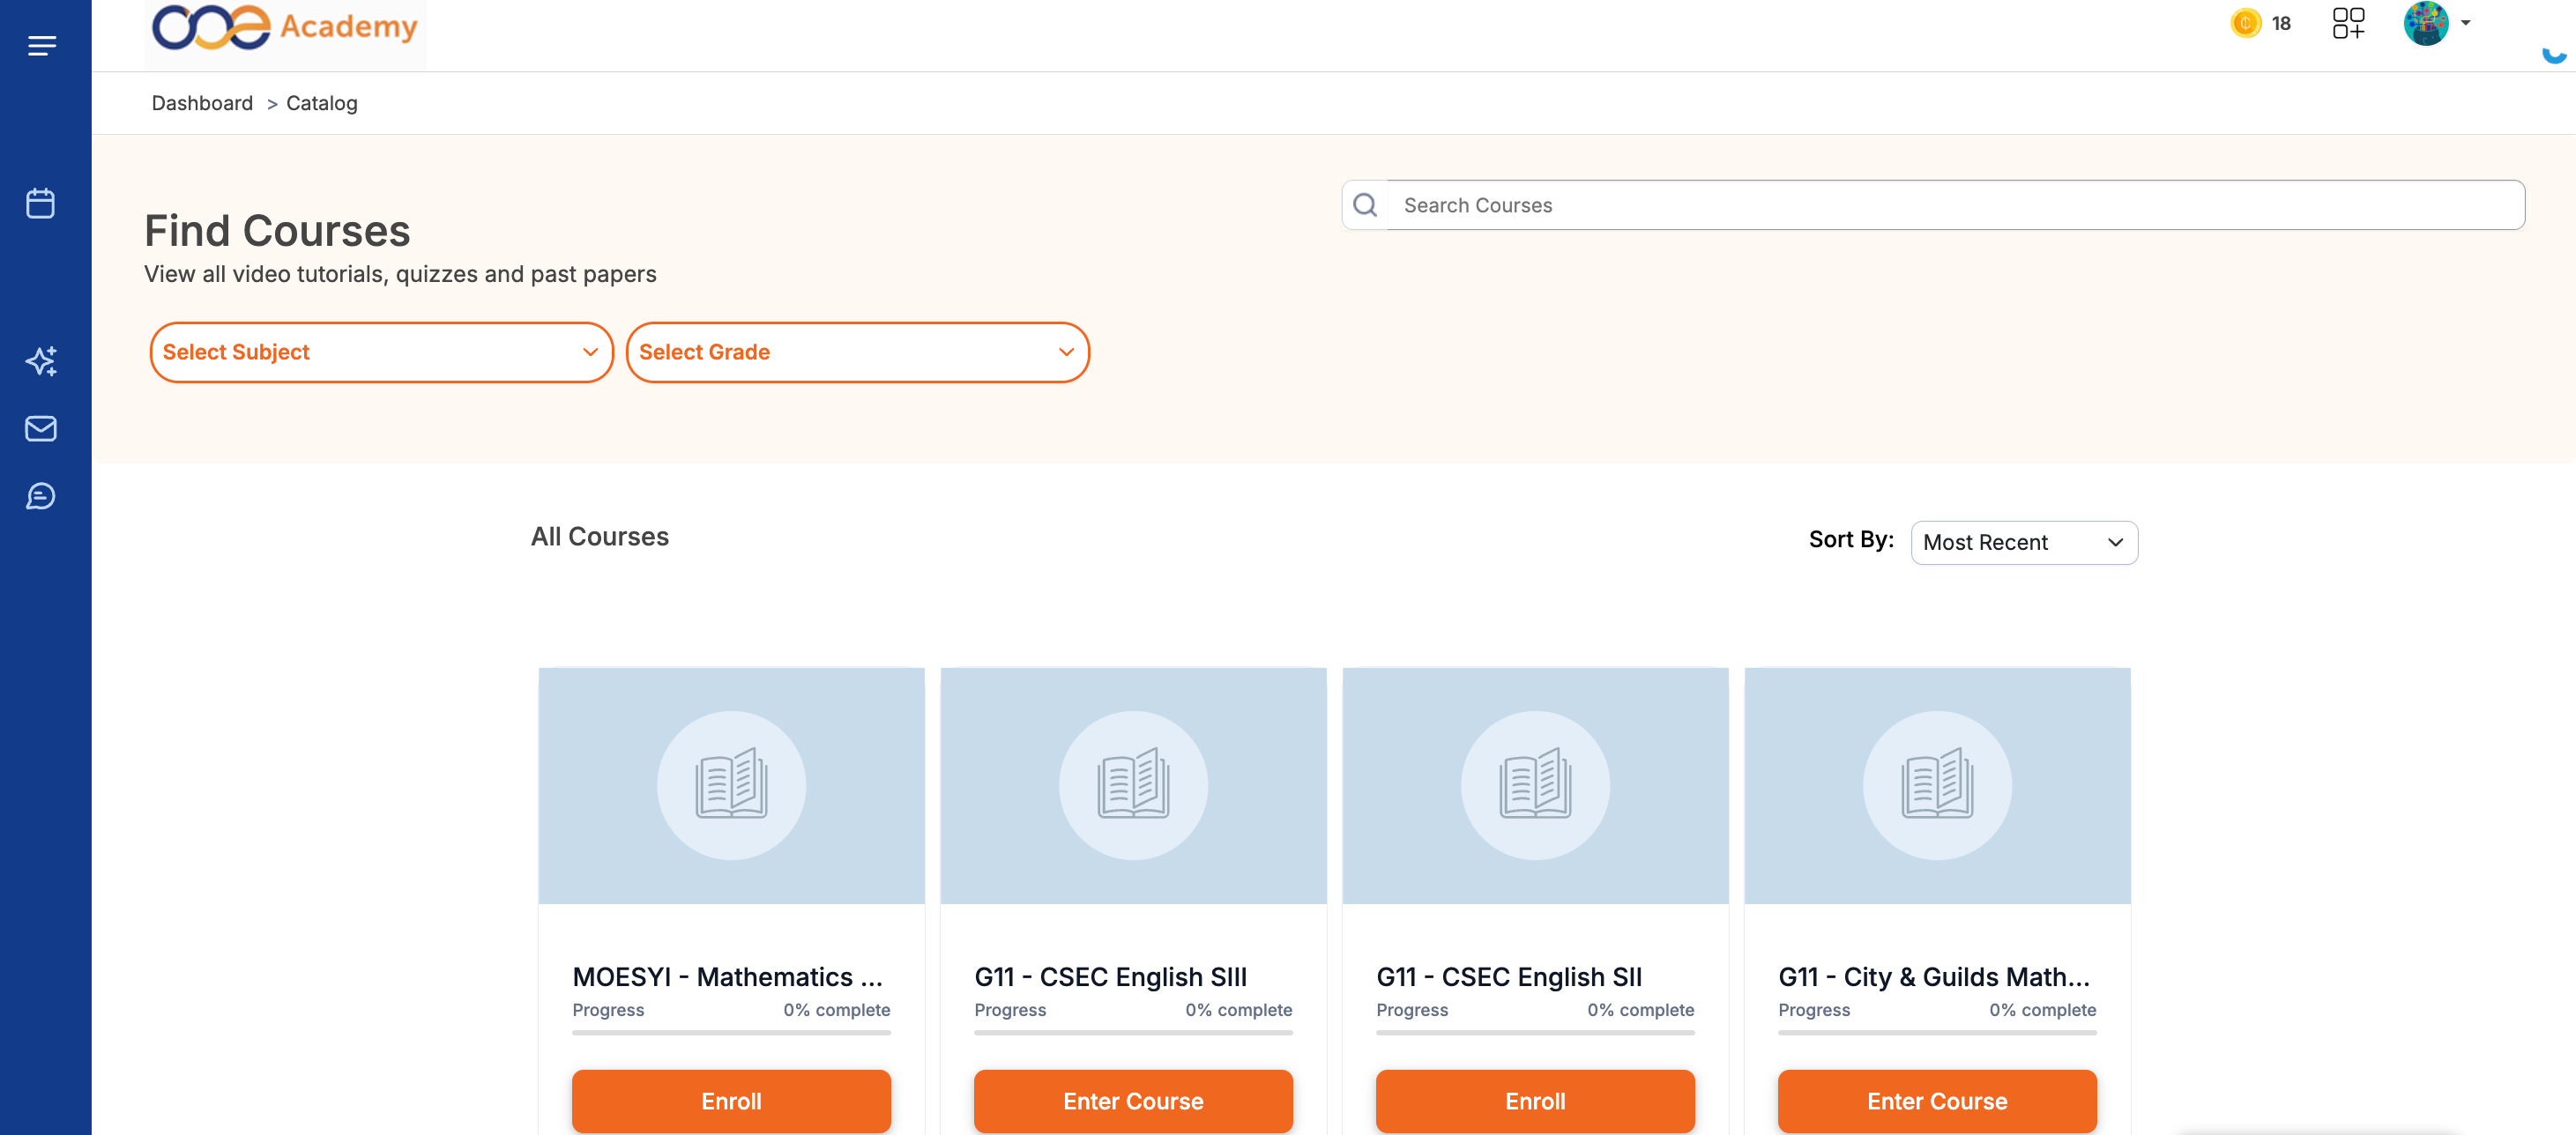Enroll in MOESYI Mathematics course
Viewport: 2576px width, 1135px height.
click(731, 1100)
